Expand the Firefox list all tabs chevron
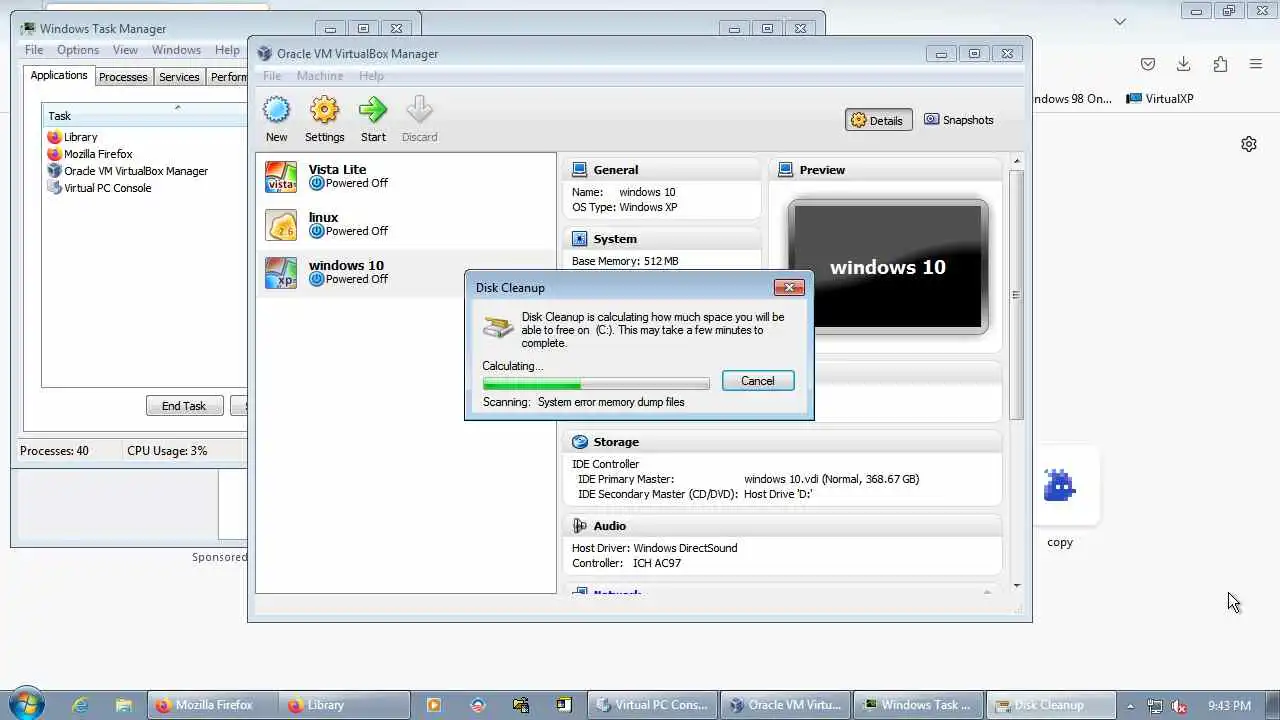1280x720 pixels. (x=1120, y=21)
